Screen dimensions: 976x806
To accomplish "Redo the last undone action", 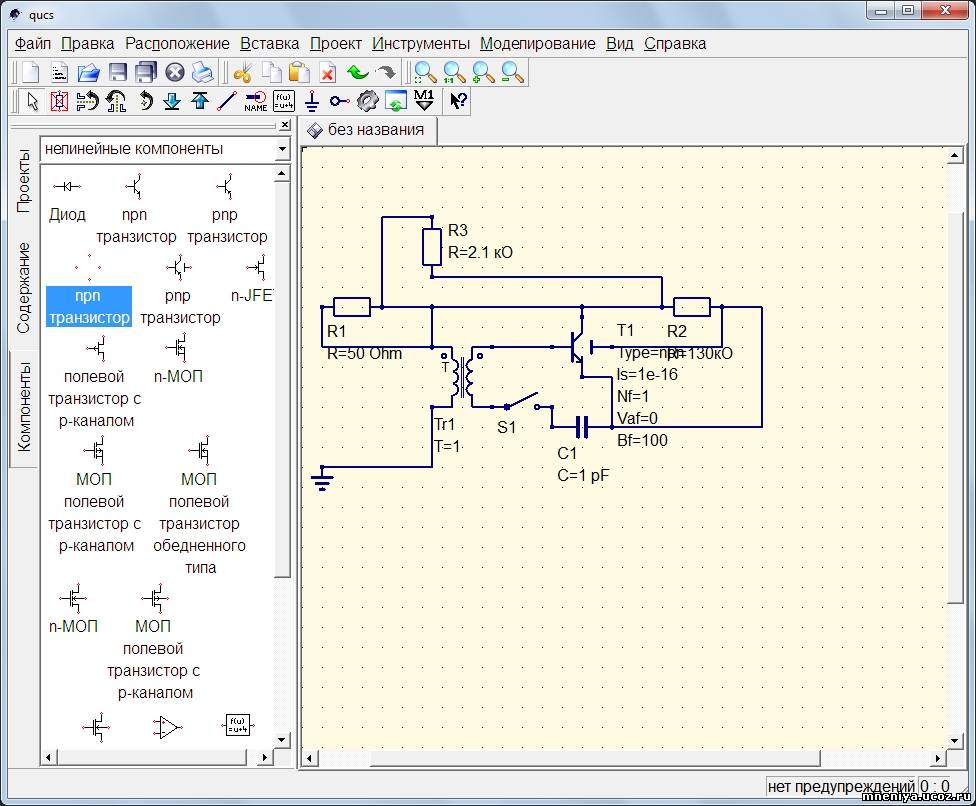I will pyautogui.click(x=386, y=73).
